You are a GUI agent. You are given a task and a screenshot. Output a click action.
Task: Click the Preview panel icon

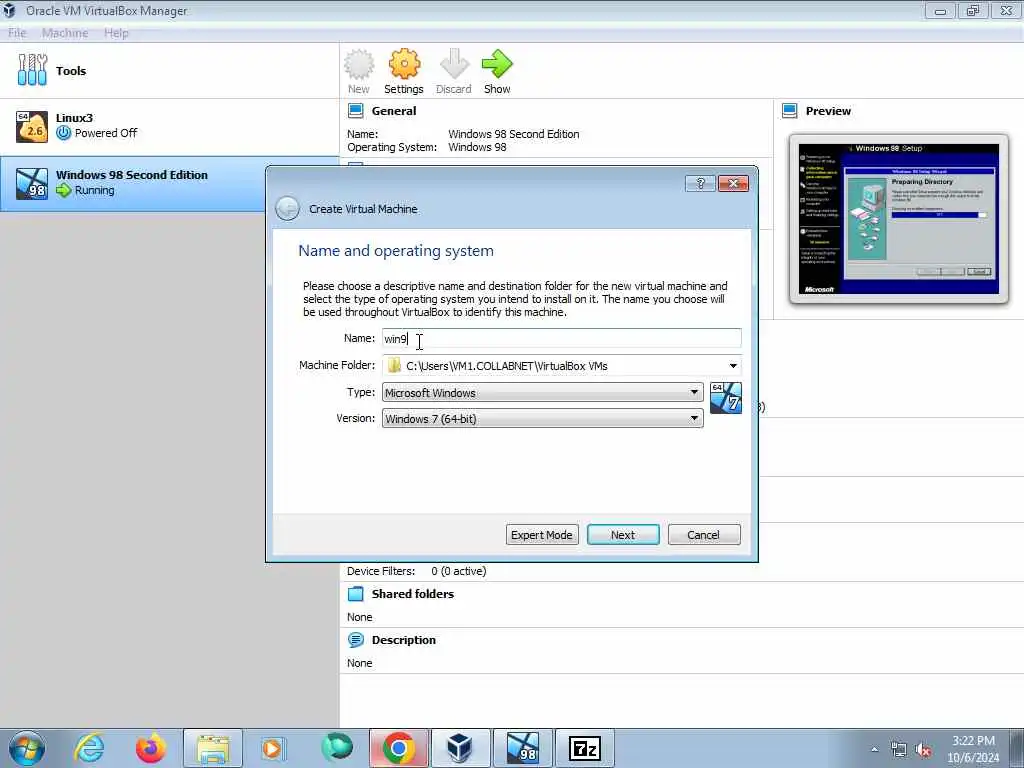pyautogui.click(x=790, y=111)
